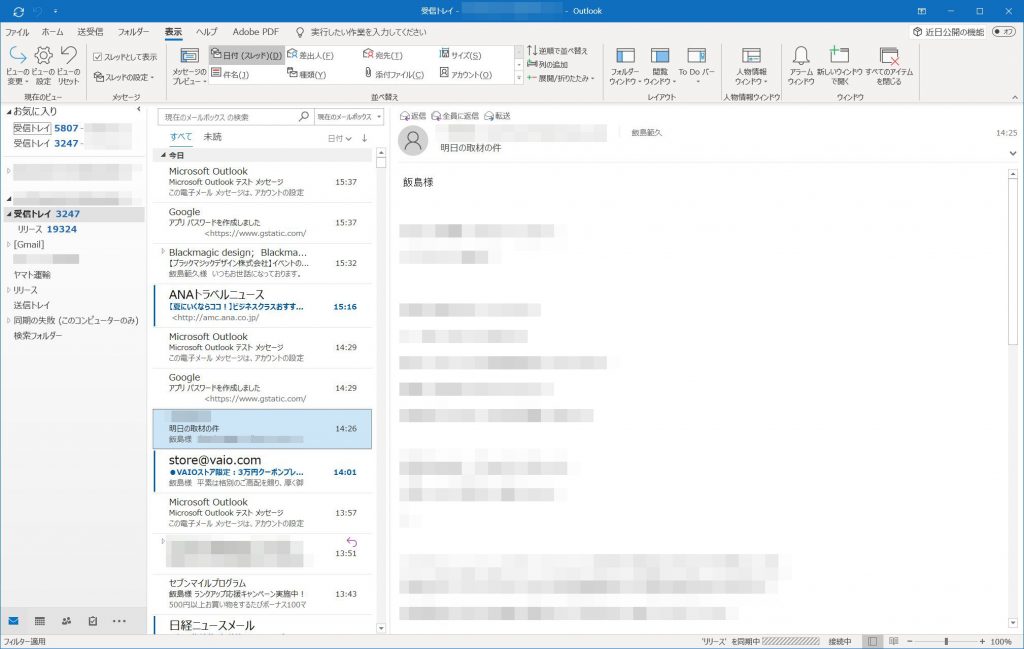Click すべてのアイテムを閉じる
The height and width of the screenshot is (649, 1024).
(889, 66)
